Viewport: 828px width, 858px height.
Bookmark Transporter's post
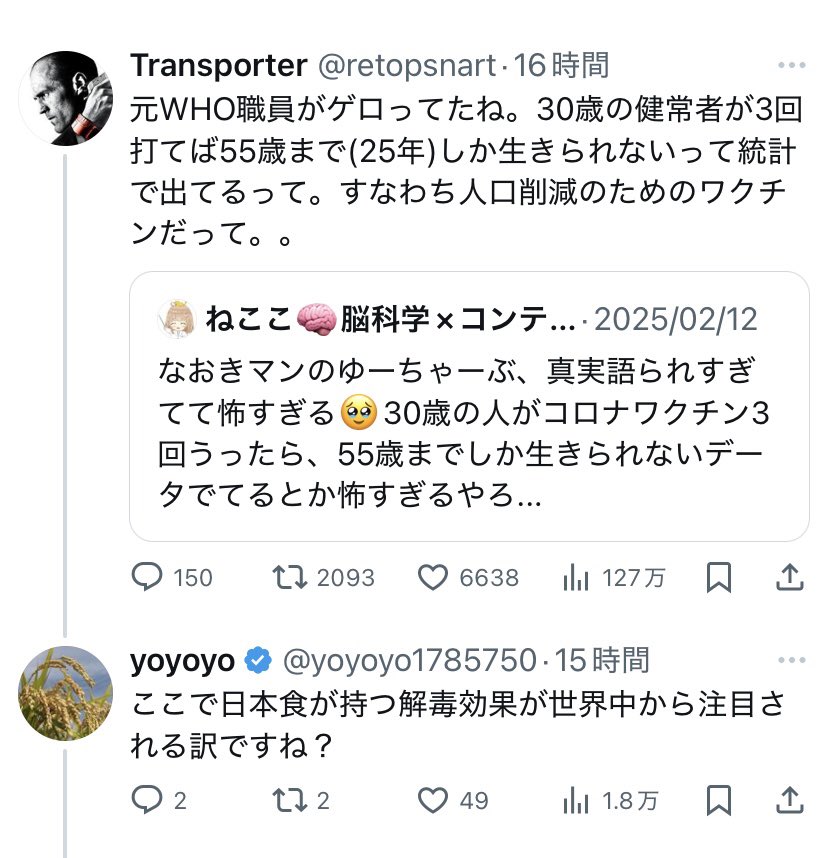pos(718,577)
